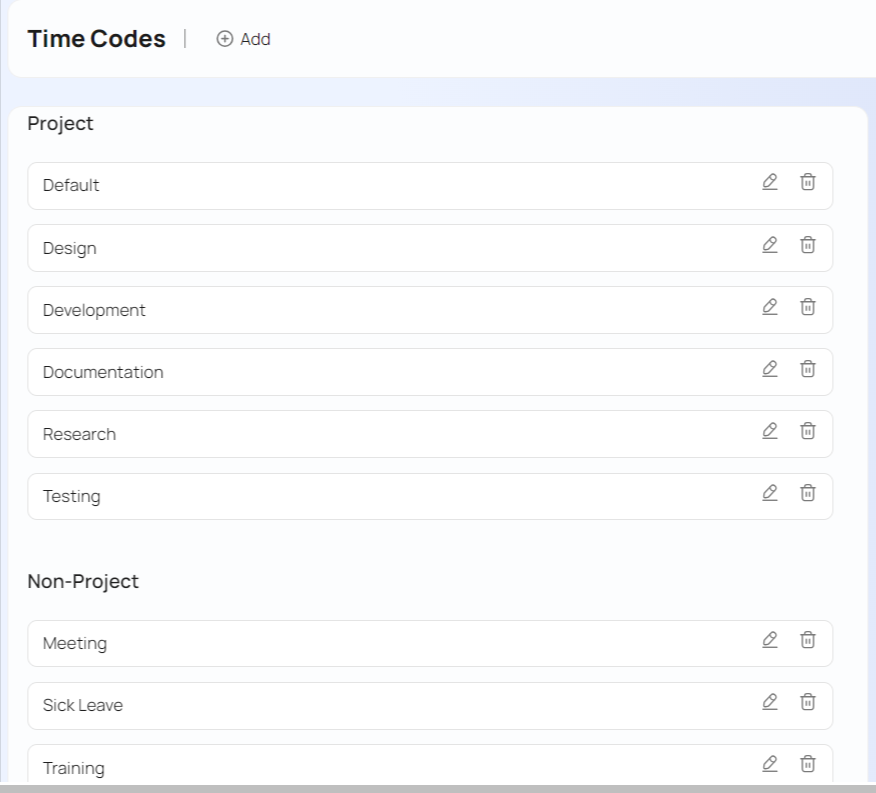Select the Development row label
The height and width of the screenshot is (793, 876).
[94, 310]
